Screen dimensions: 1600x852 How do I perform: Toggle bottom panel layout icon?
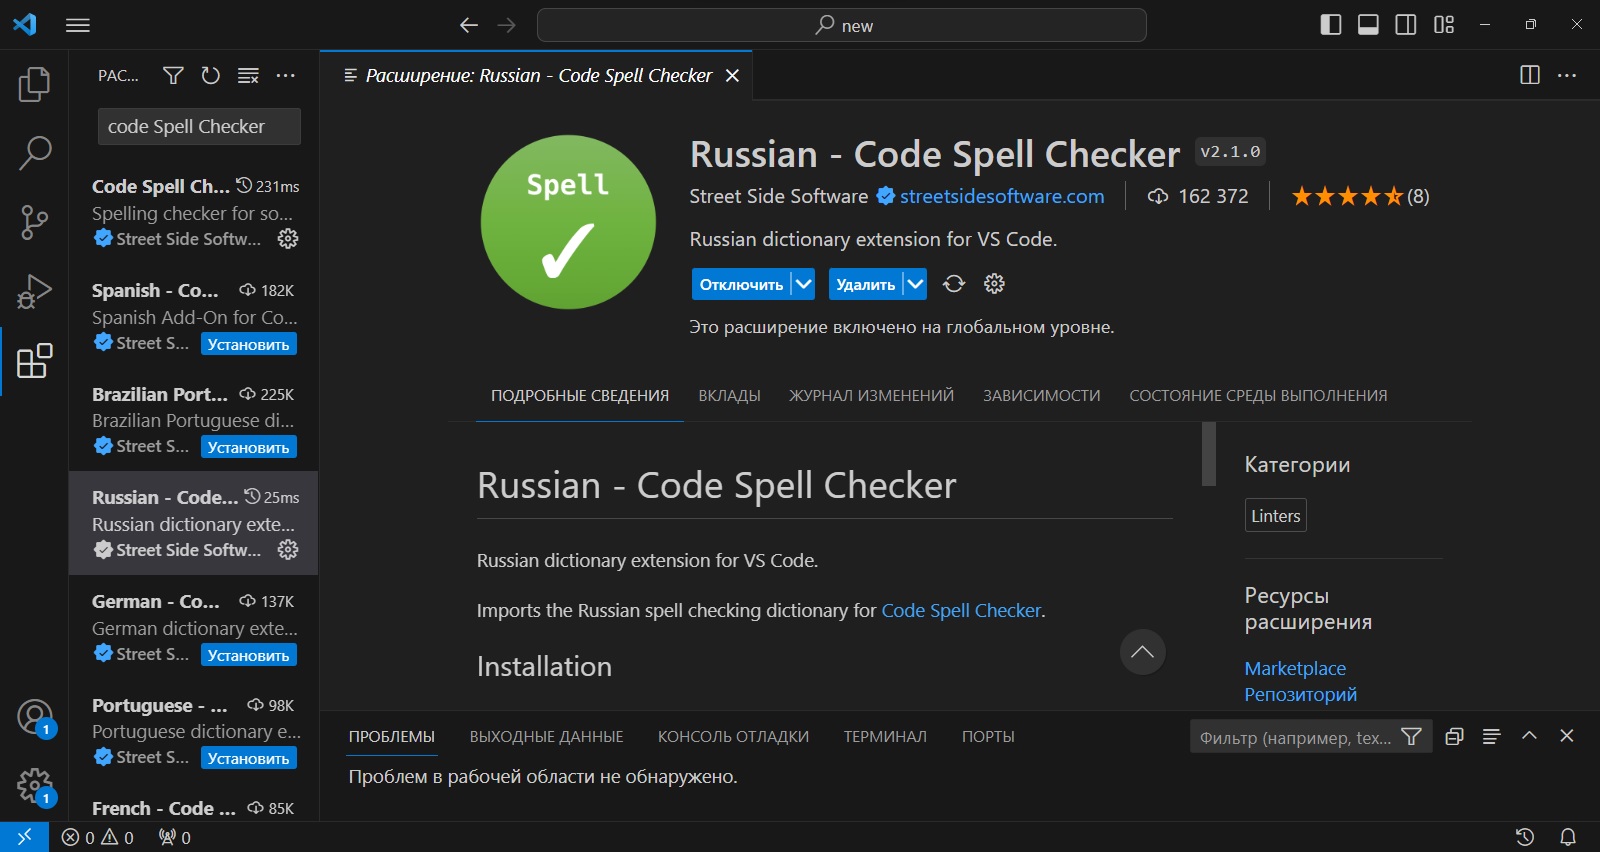[x=1368, y=25]
